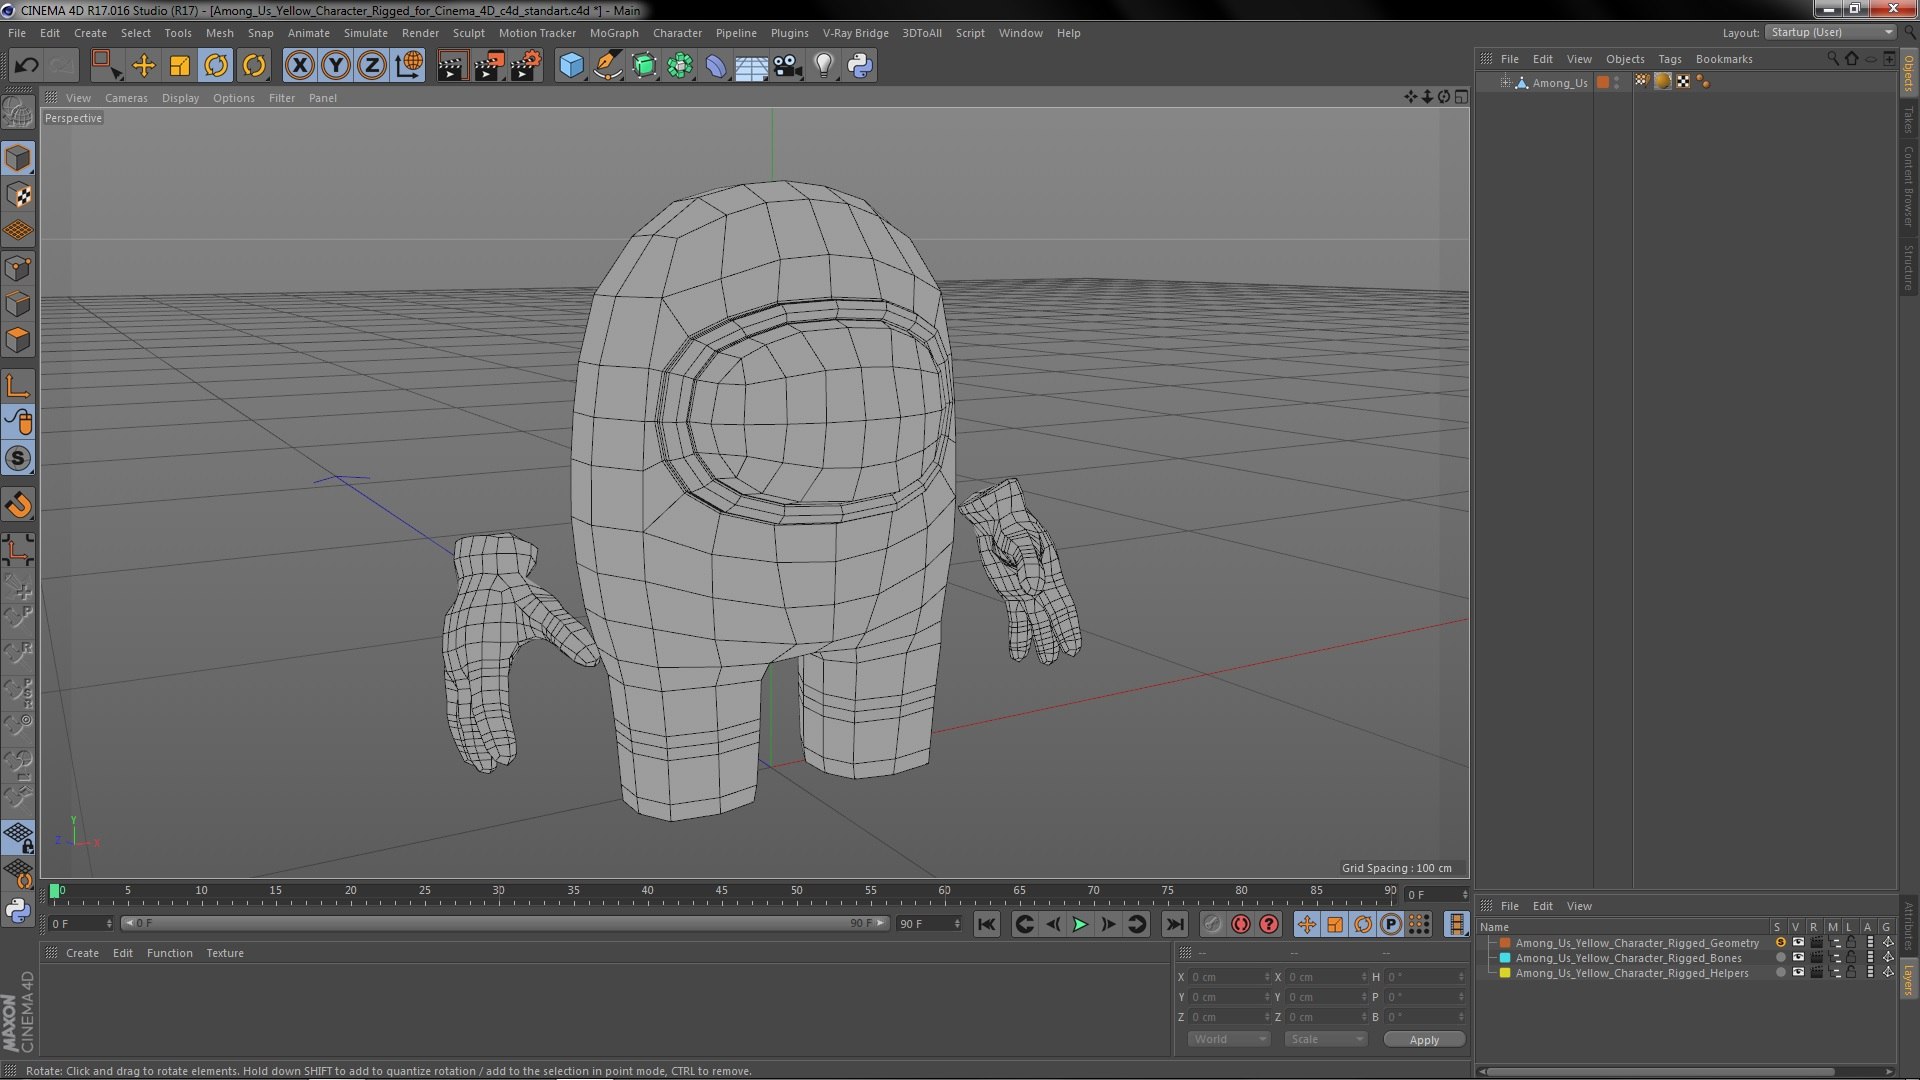Toggle the Z axis lock
The width and height of the screenshot is (1920, 1080).
(x=372, y=66)
